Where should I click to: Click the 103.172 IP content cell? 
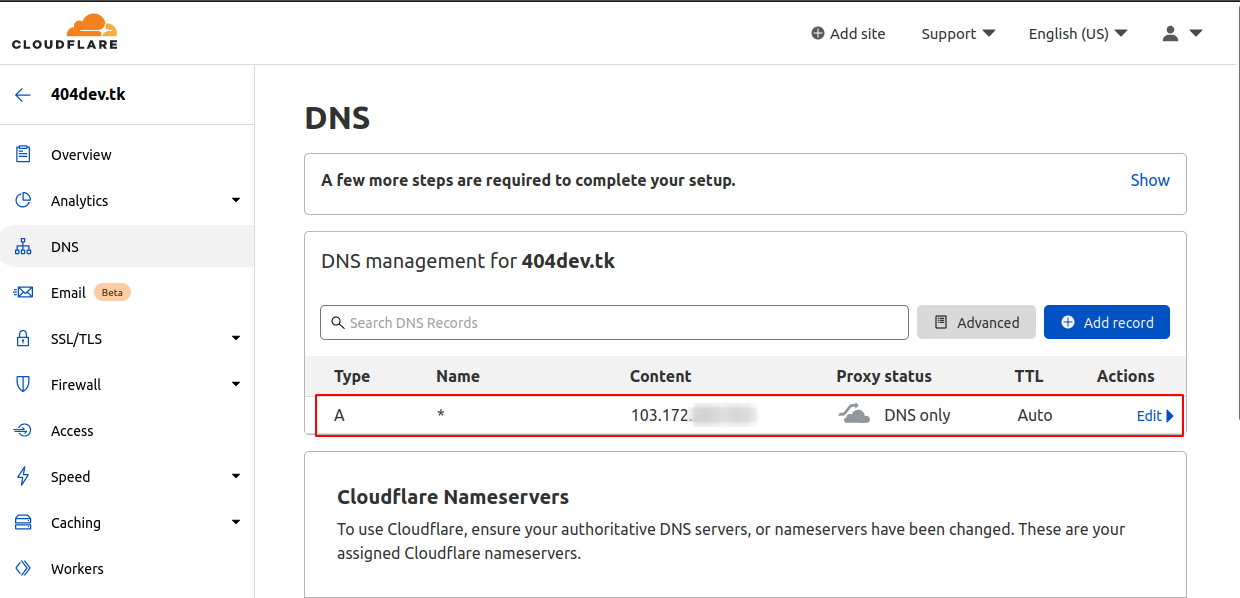[694, 415]
